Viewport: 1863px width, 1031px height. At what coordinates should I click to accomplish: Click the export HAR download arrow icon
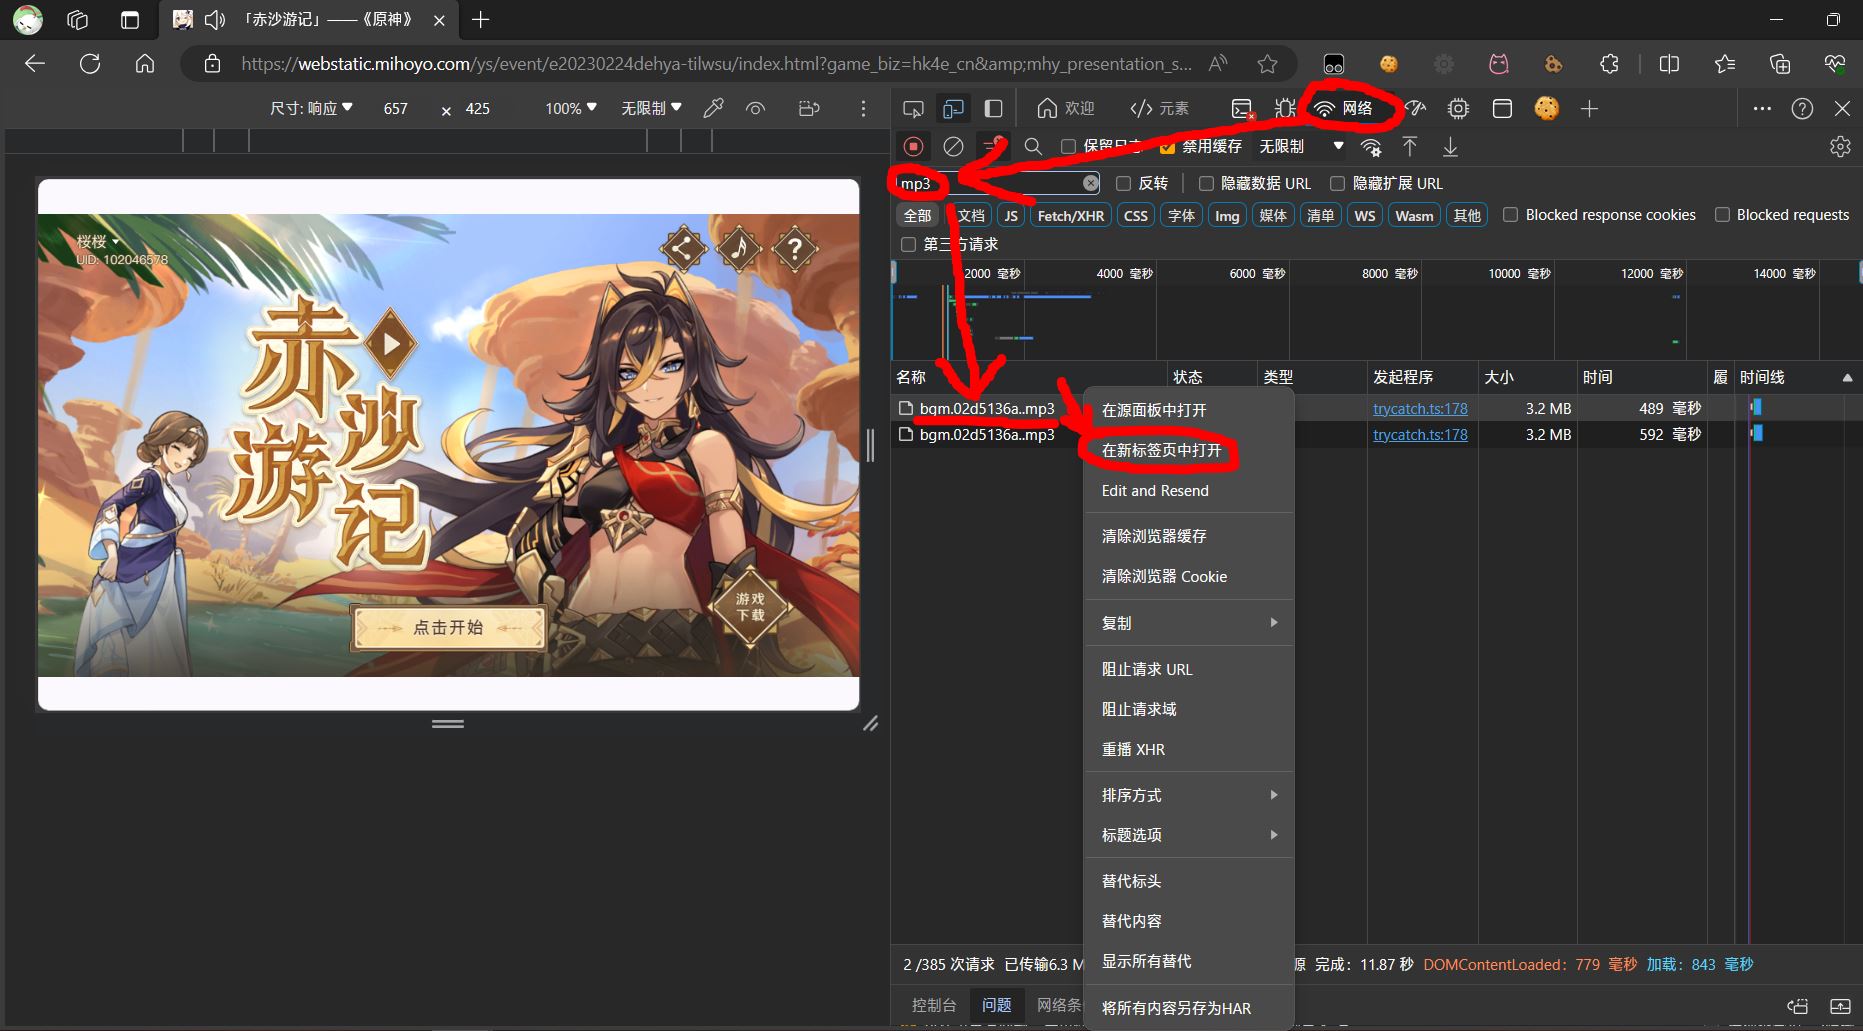click(1450, 147)
